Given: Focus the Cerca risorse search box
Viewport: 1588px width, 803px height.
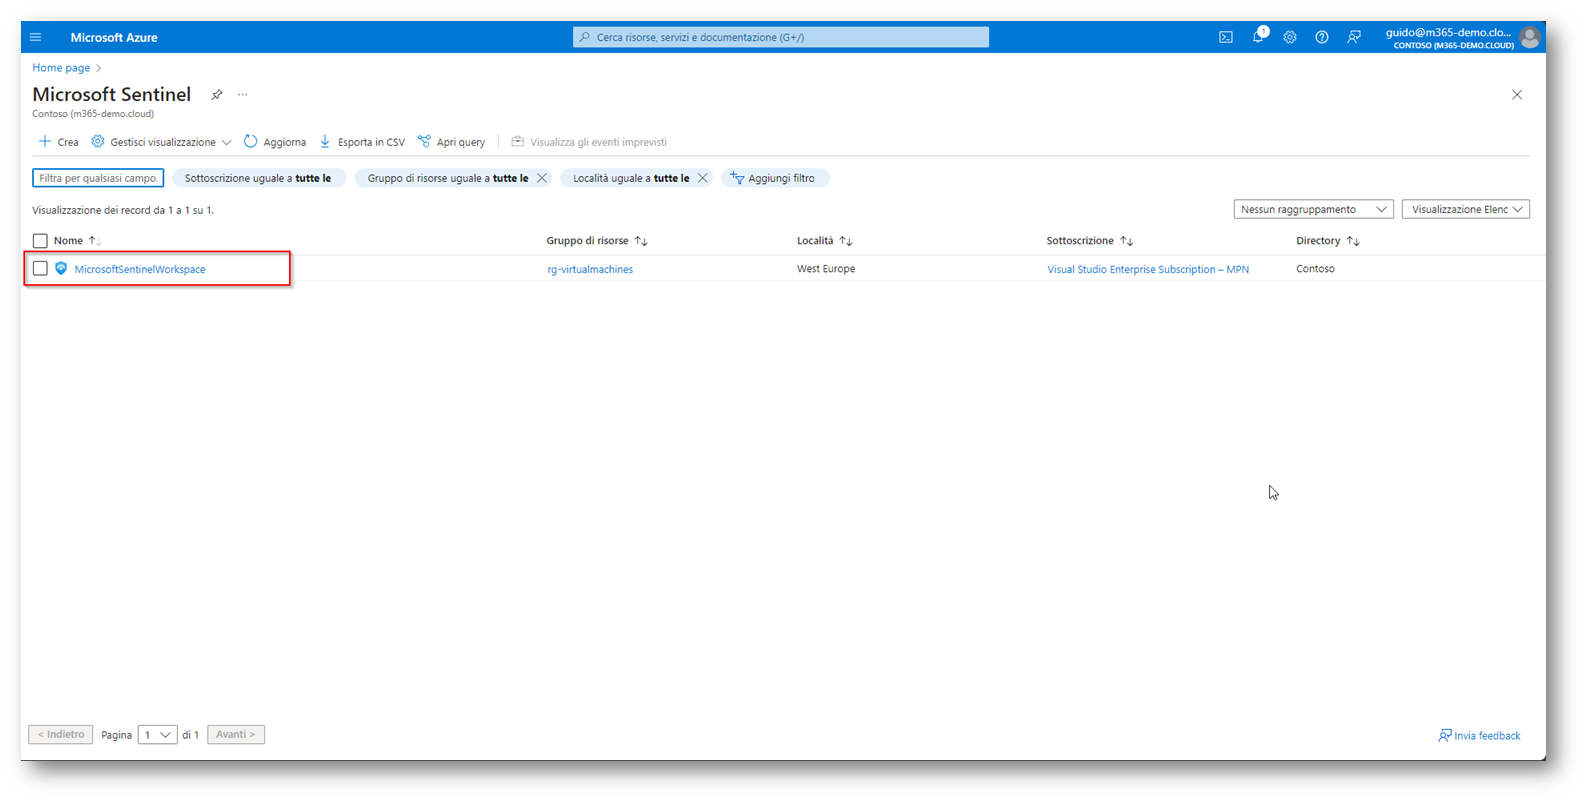Looking at the screenshot, I should pos(781,37).
